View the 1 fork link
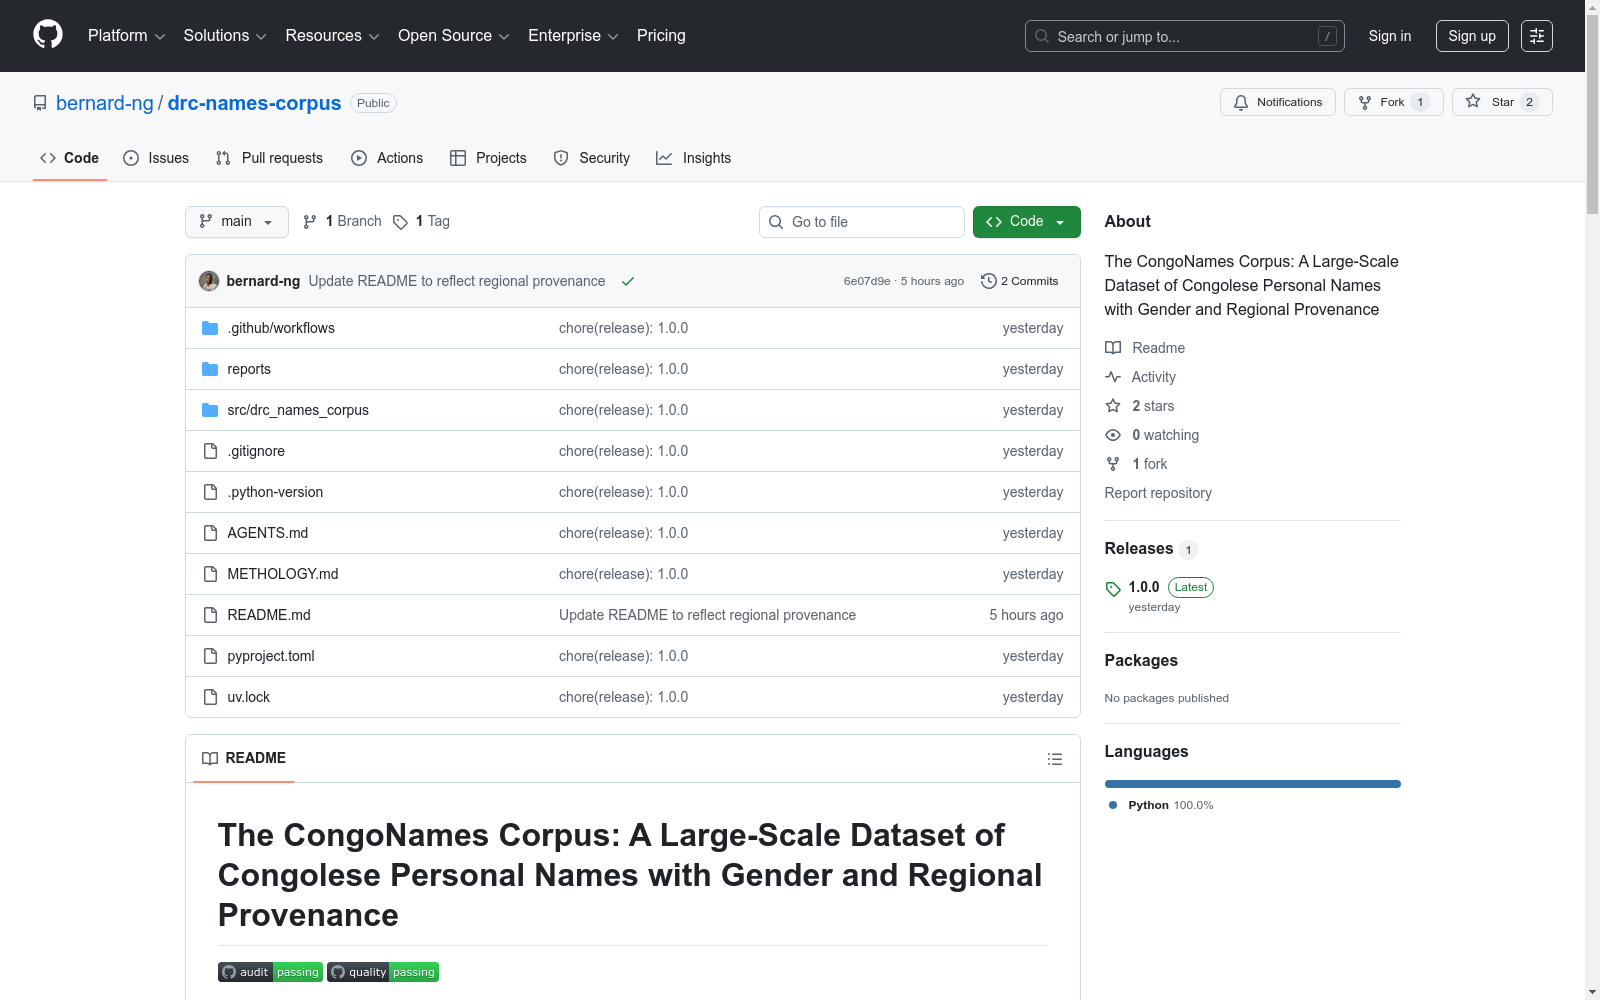The image size is (1600, 1000). coord(1137,464)
